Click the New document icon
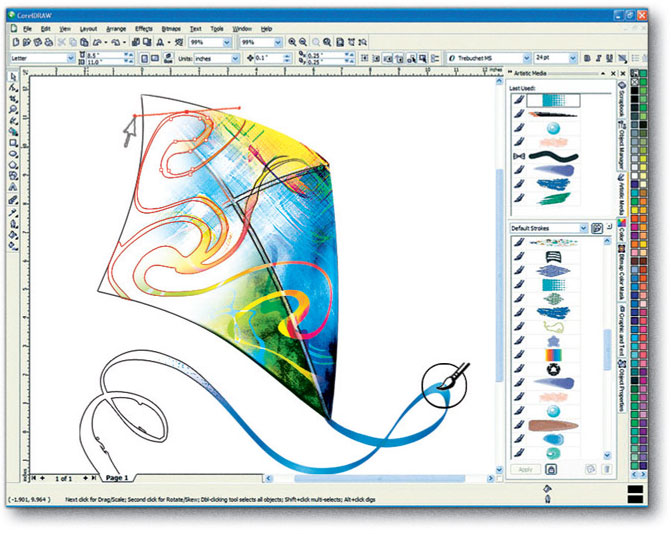 click(x=16, y=42)
